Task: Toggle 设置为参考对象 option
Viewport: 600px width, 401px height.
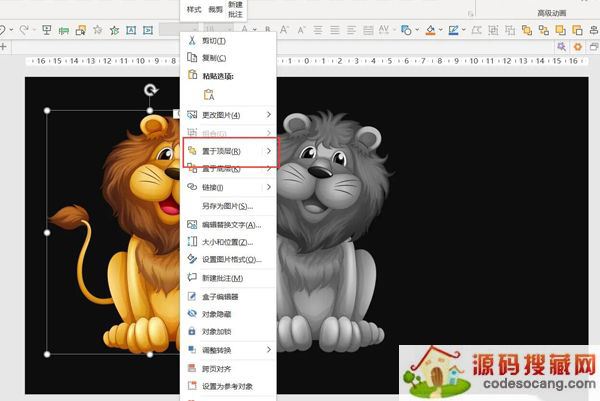Action: point(227,386)
